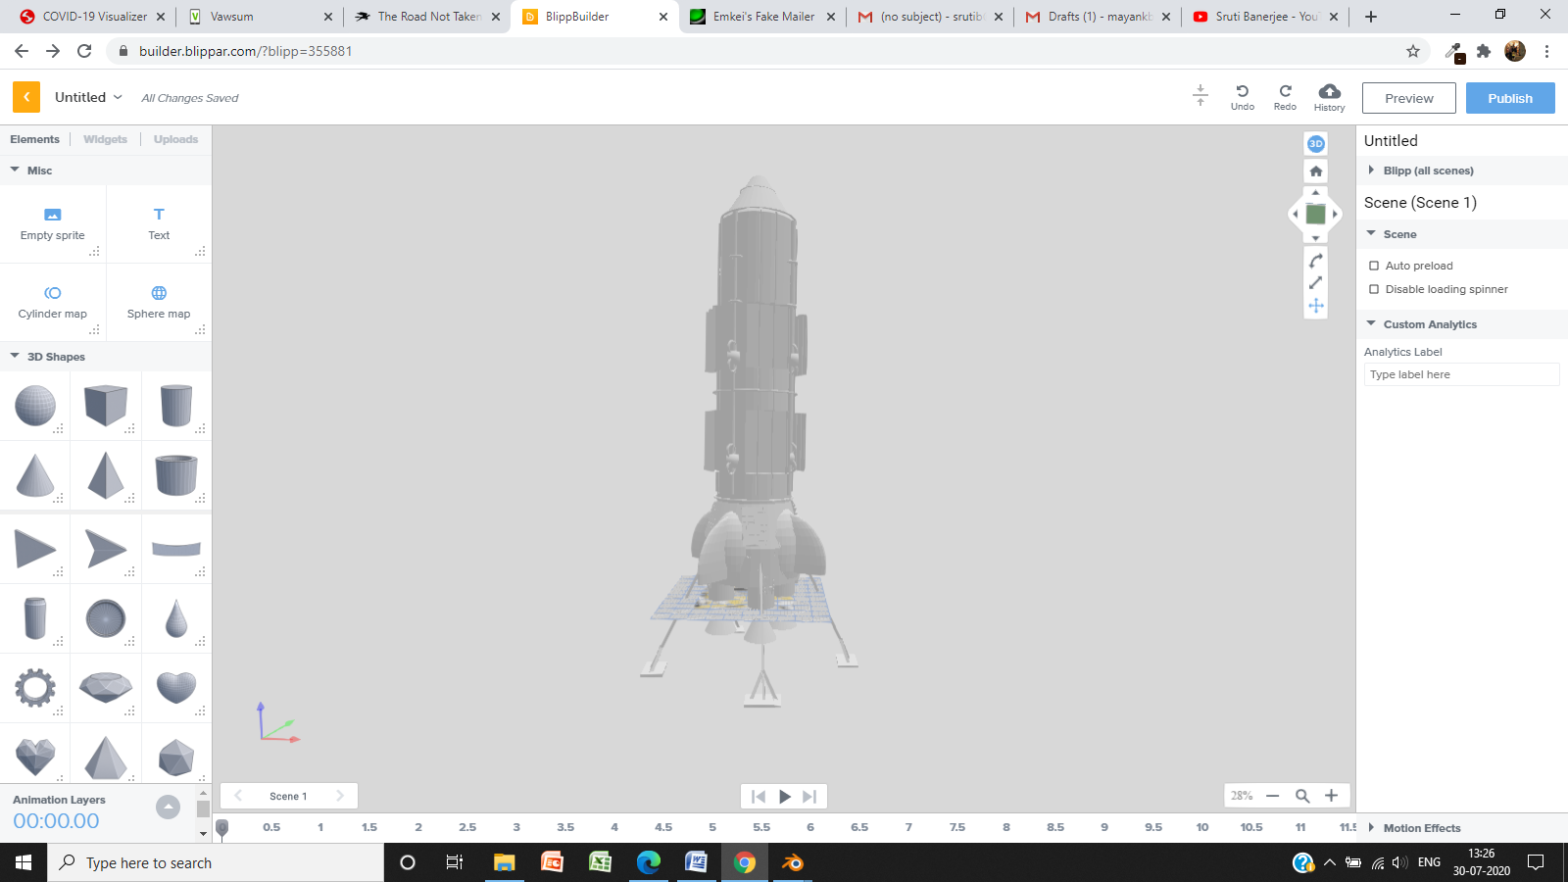
Task: Click the snap-to-ground icon beside Undo
Action: (x=1200, y=96)
